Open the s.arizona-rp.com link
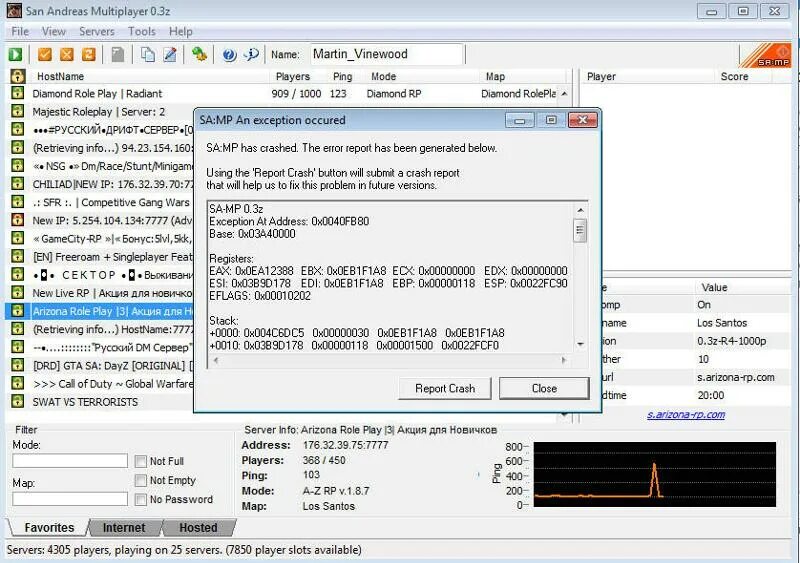The width and height of the screenshot is (800, 563). coord(686,414)
